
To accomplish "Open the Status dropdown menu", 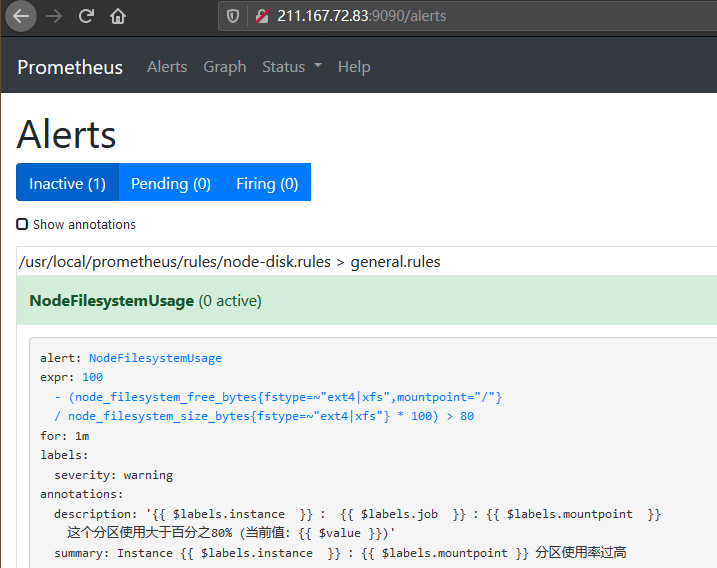I will [291, 67].
